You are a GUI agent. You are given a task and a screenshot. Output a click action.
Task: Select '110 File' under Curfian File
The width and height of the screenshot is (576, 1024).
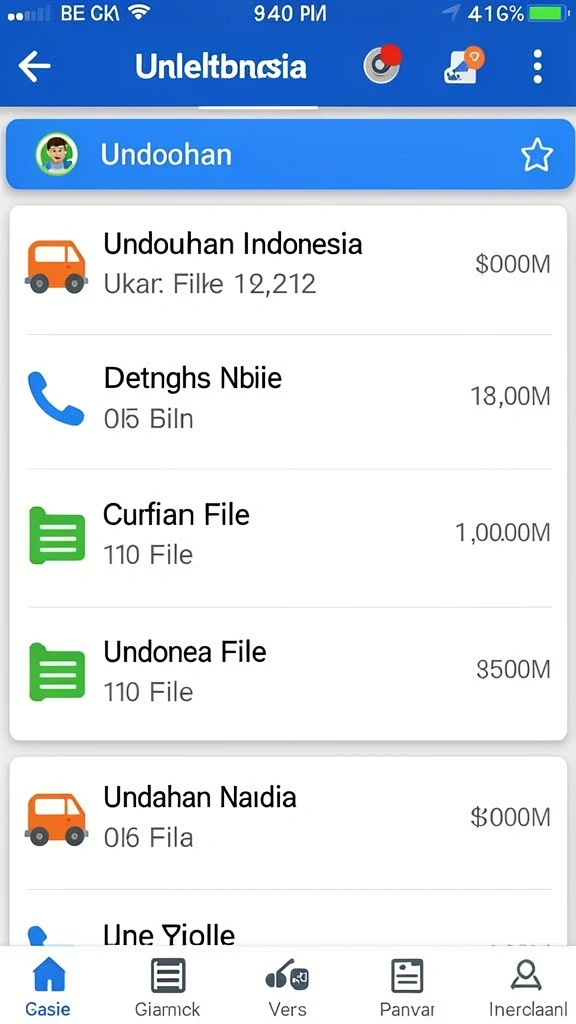tap(148, 555)
